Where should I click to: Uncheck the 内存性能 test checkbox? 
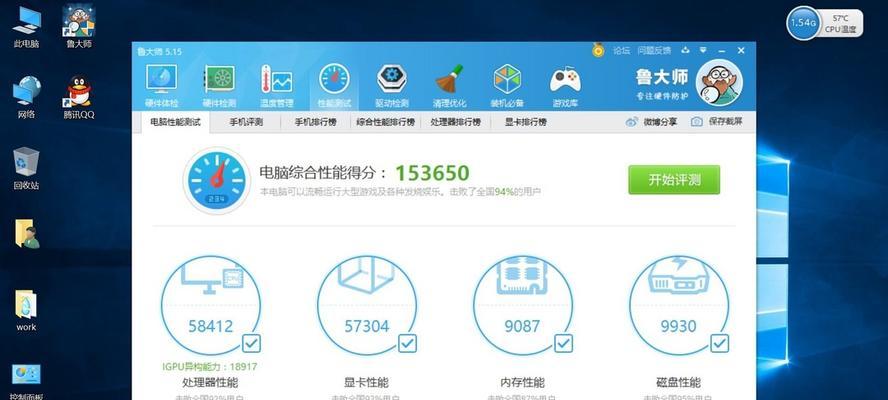(x=563, y=343)
